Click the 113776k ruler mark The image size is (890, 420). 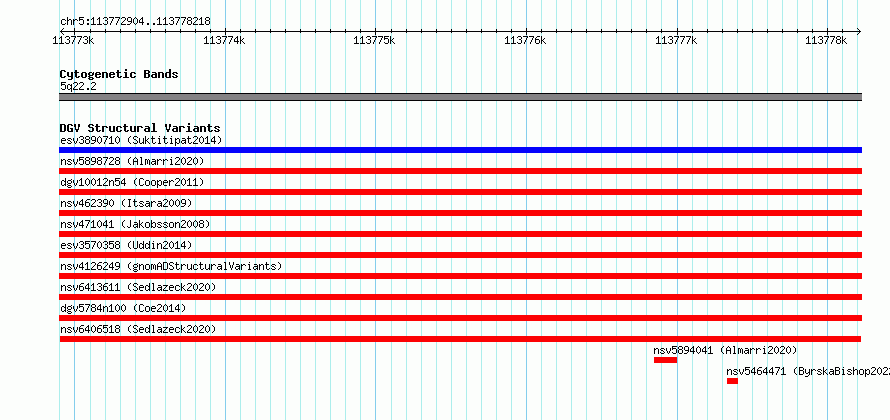coord(526,40)
